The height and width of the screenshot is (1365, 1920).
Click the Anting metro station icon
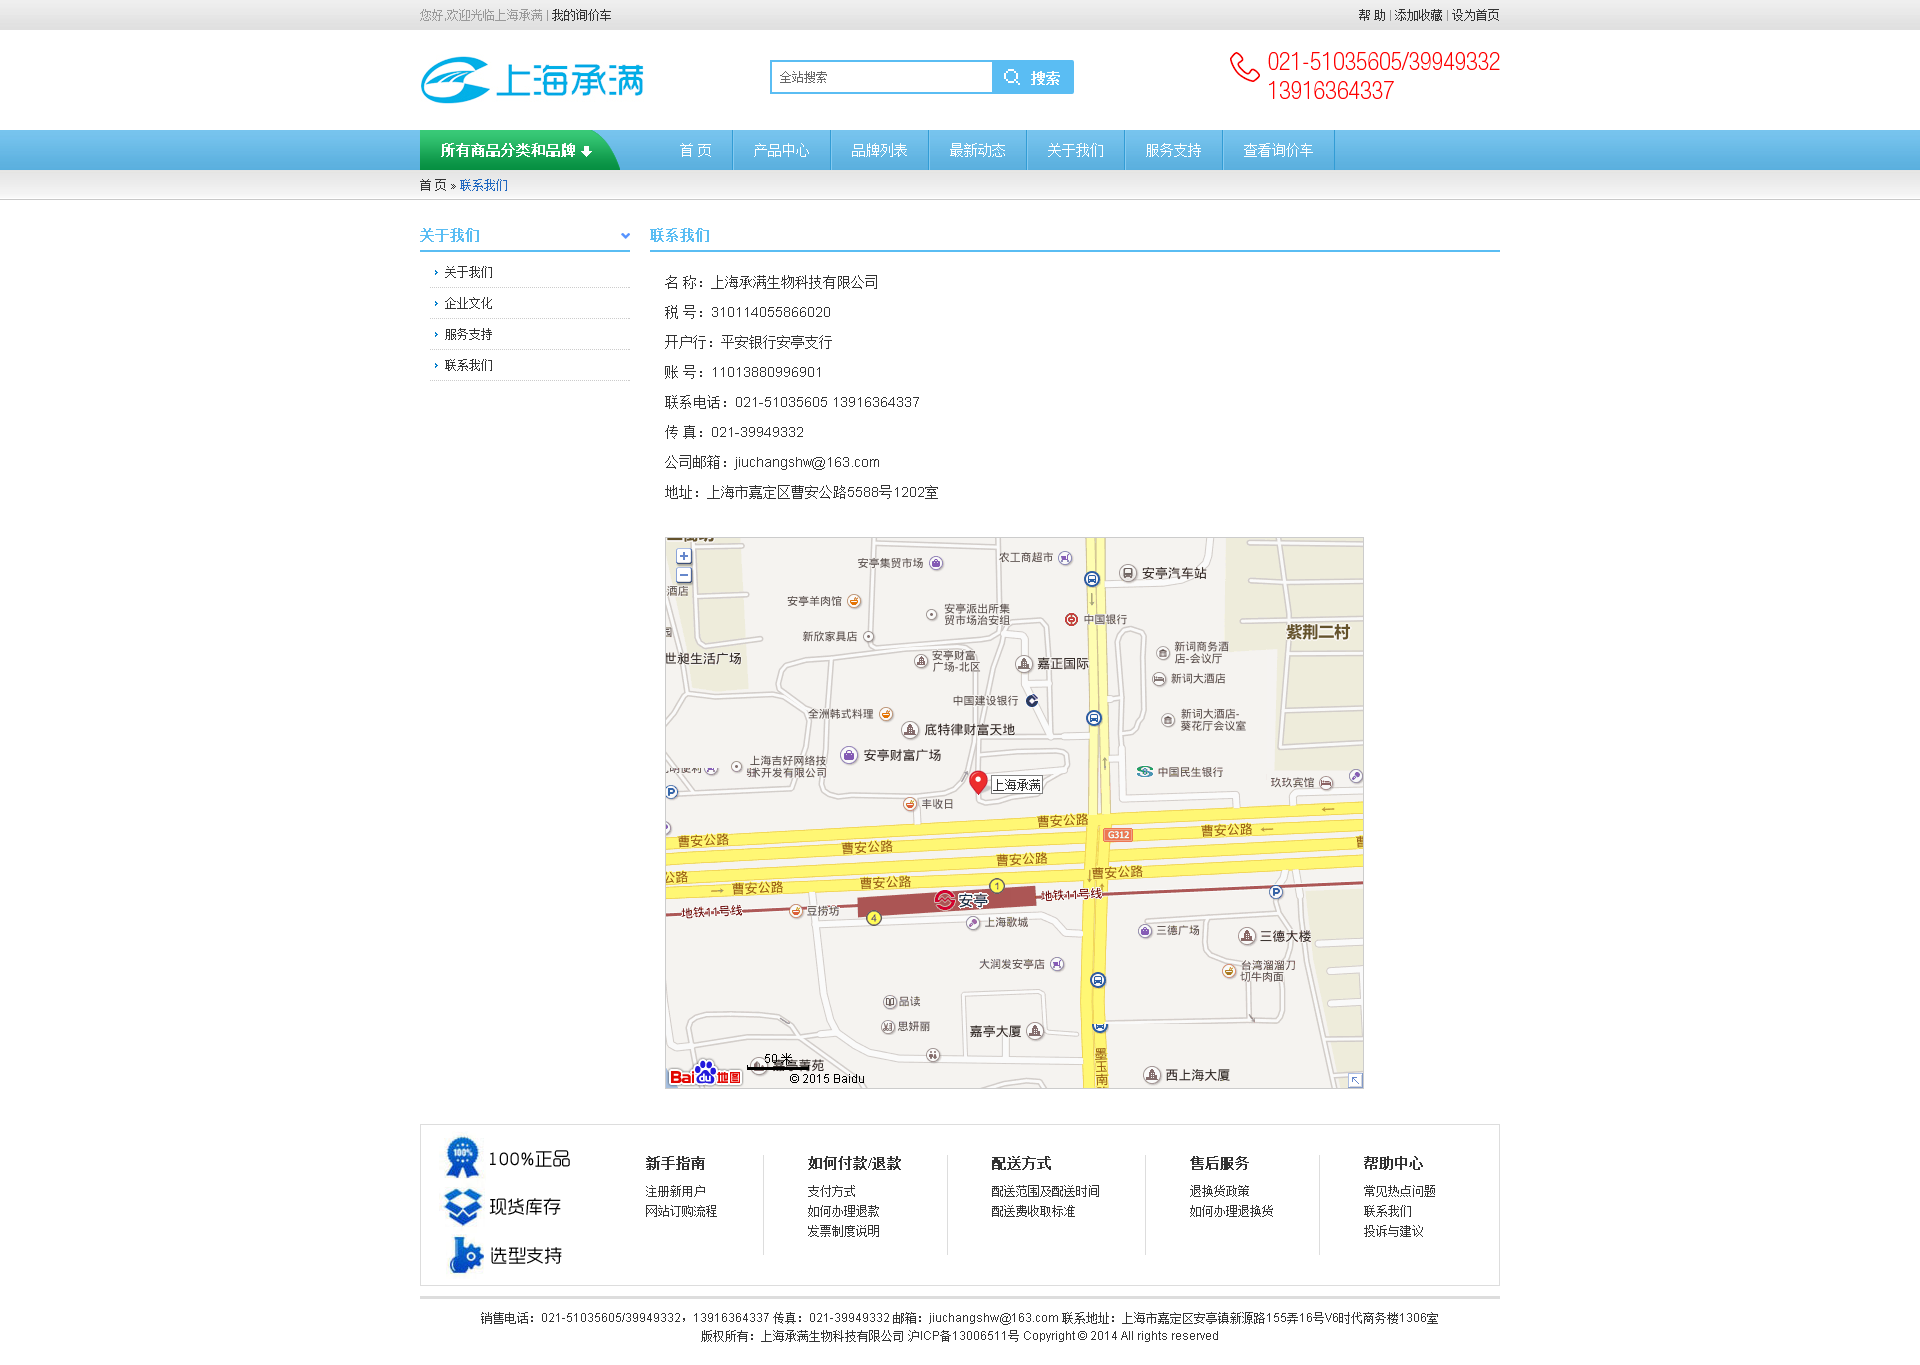point(945,900)
